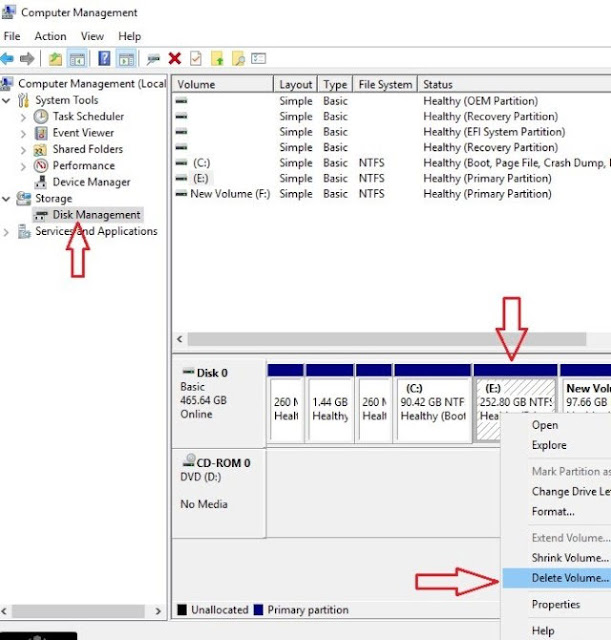Image resolution: width=611 pixels, height=640 pixels.
Task: Click the Properties checkmark sheet icon
Action: coord(196,59)
